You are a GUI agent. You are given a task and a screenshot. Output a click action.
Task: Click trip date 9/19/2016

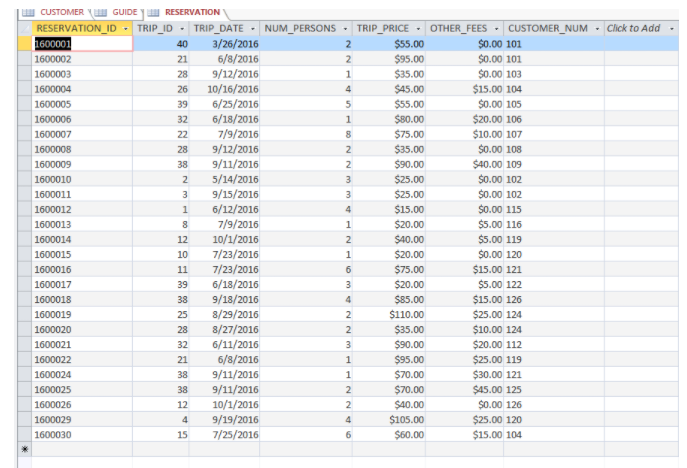click(224, 420)
